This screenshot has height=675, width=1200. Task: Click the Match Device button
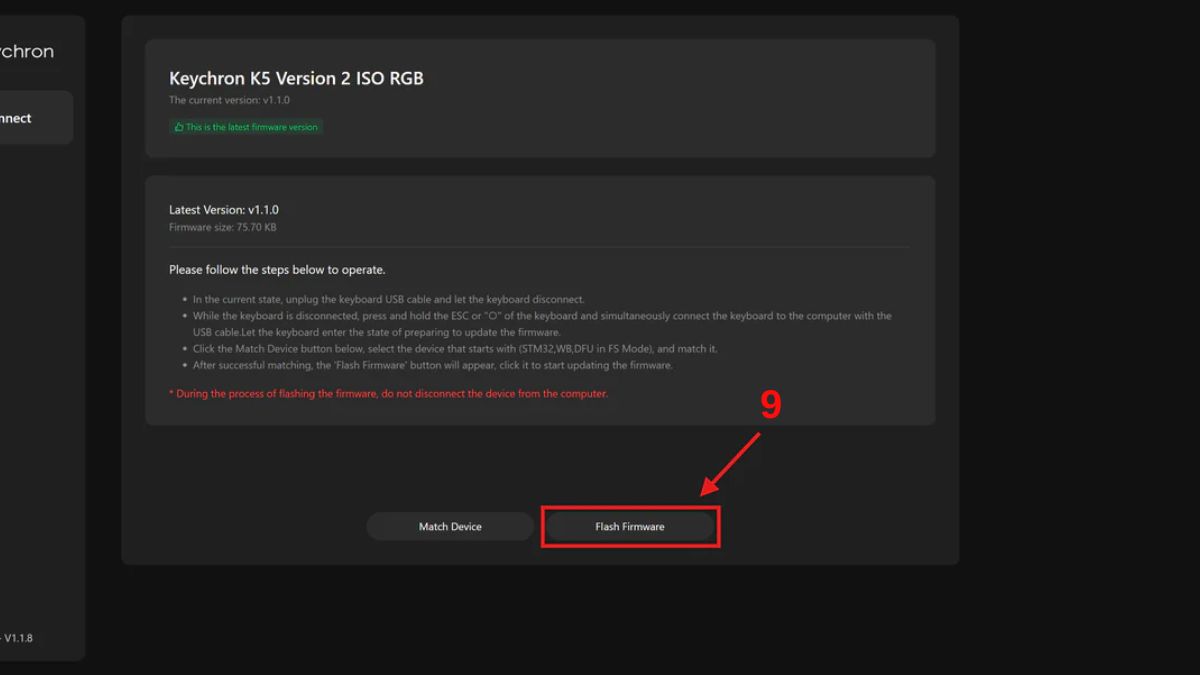(450, 525)
